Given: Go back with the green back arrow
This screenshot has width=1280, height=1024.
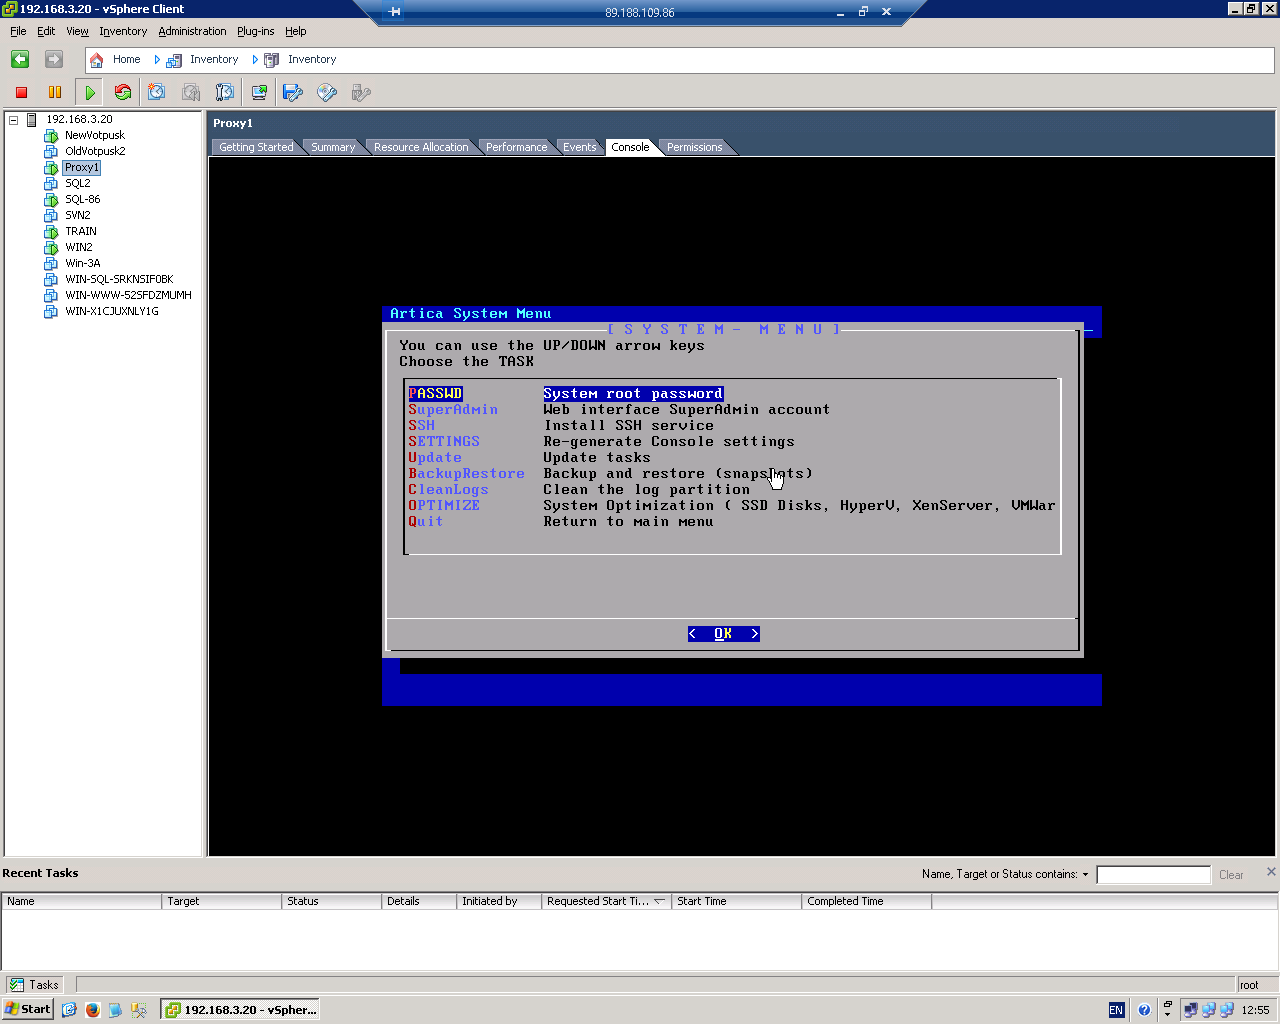Looking at the screenshot, I should 20,60.
